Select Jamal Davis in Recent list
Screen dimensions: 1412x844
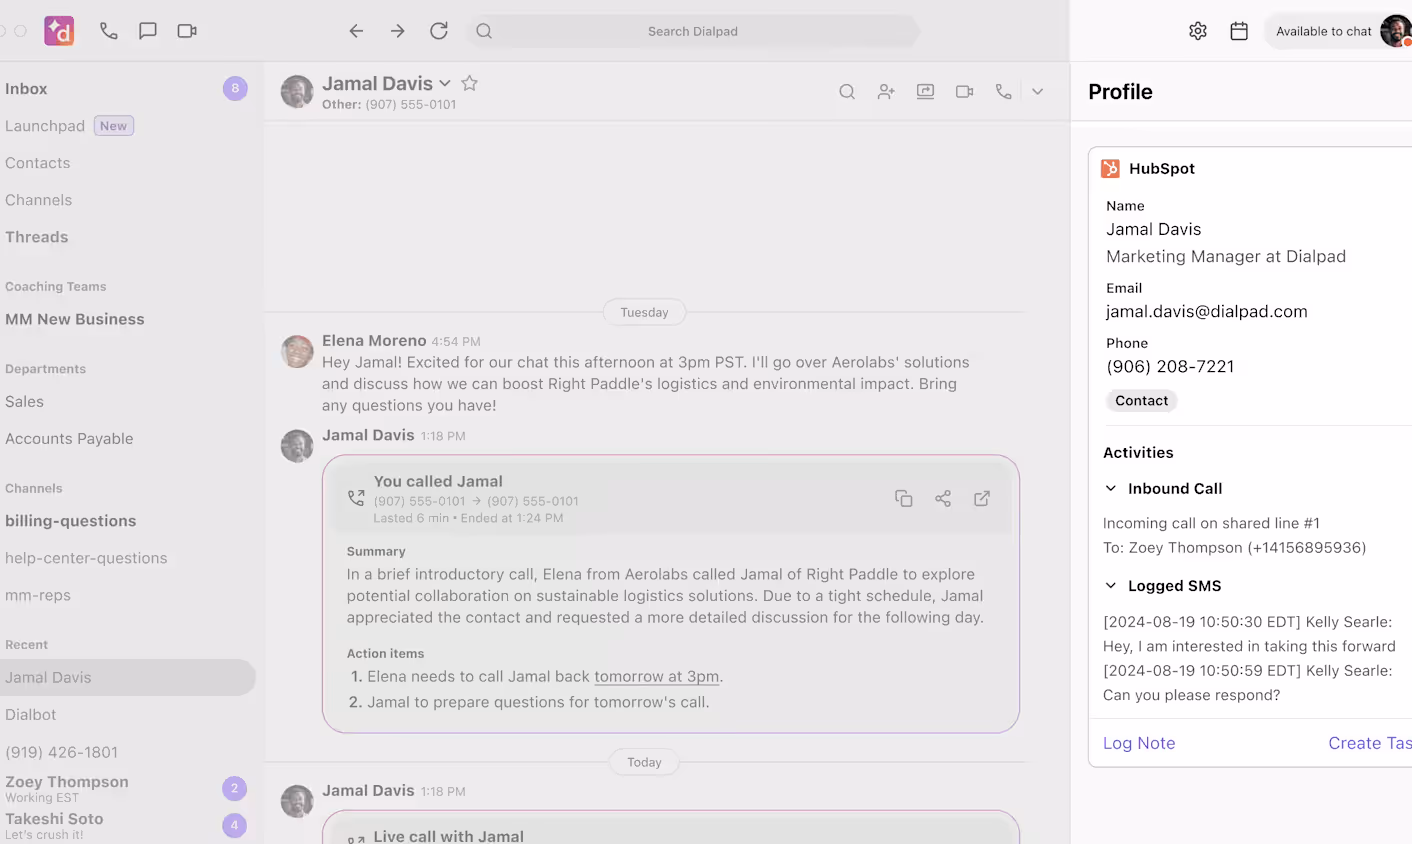[x=126, y=677]
